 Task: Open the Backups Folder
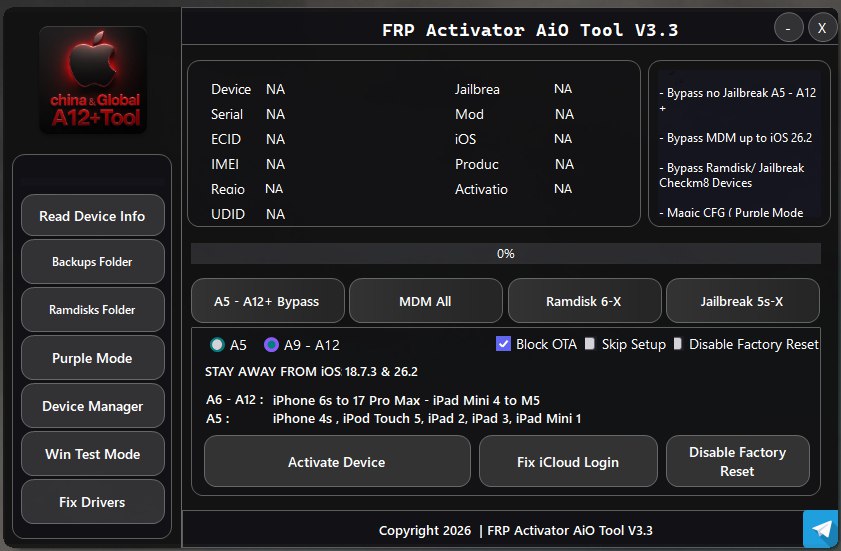point(92,262)
